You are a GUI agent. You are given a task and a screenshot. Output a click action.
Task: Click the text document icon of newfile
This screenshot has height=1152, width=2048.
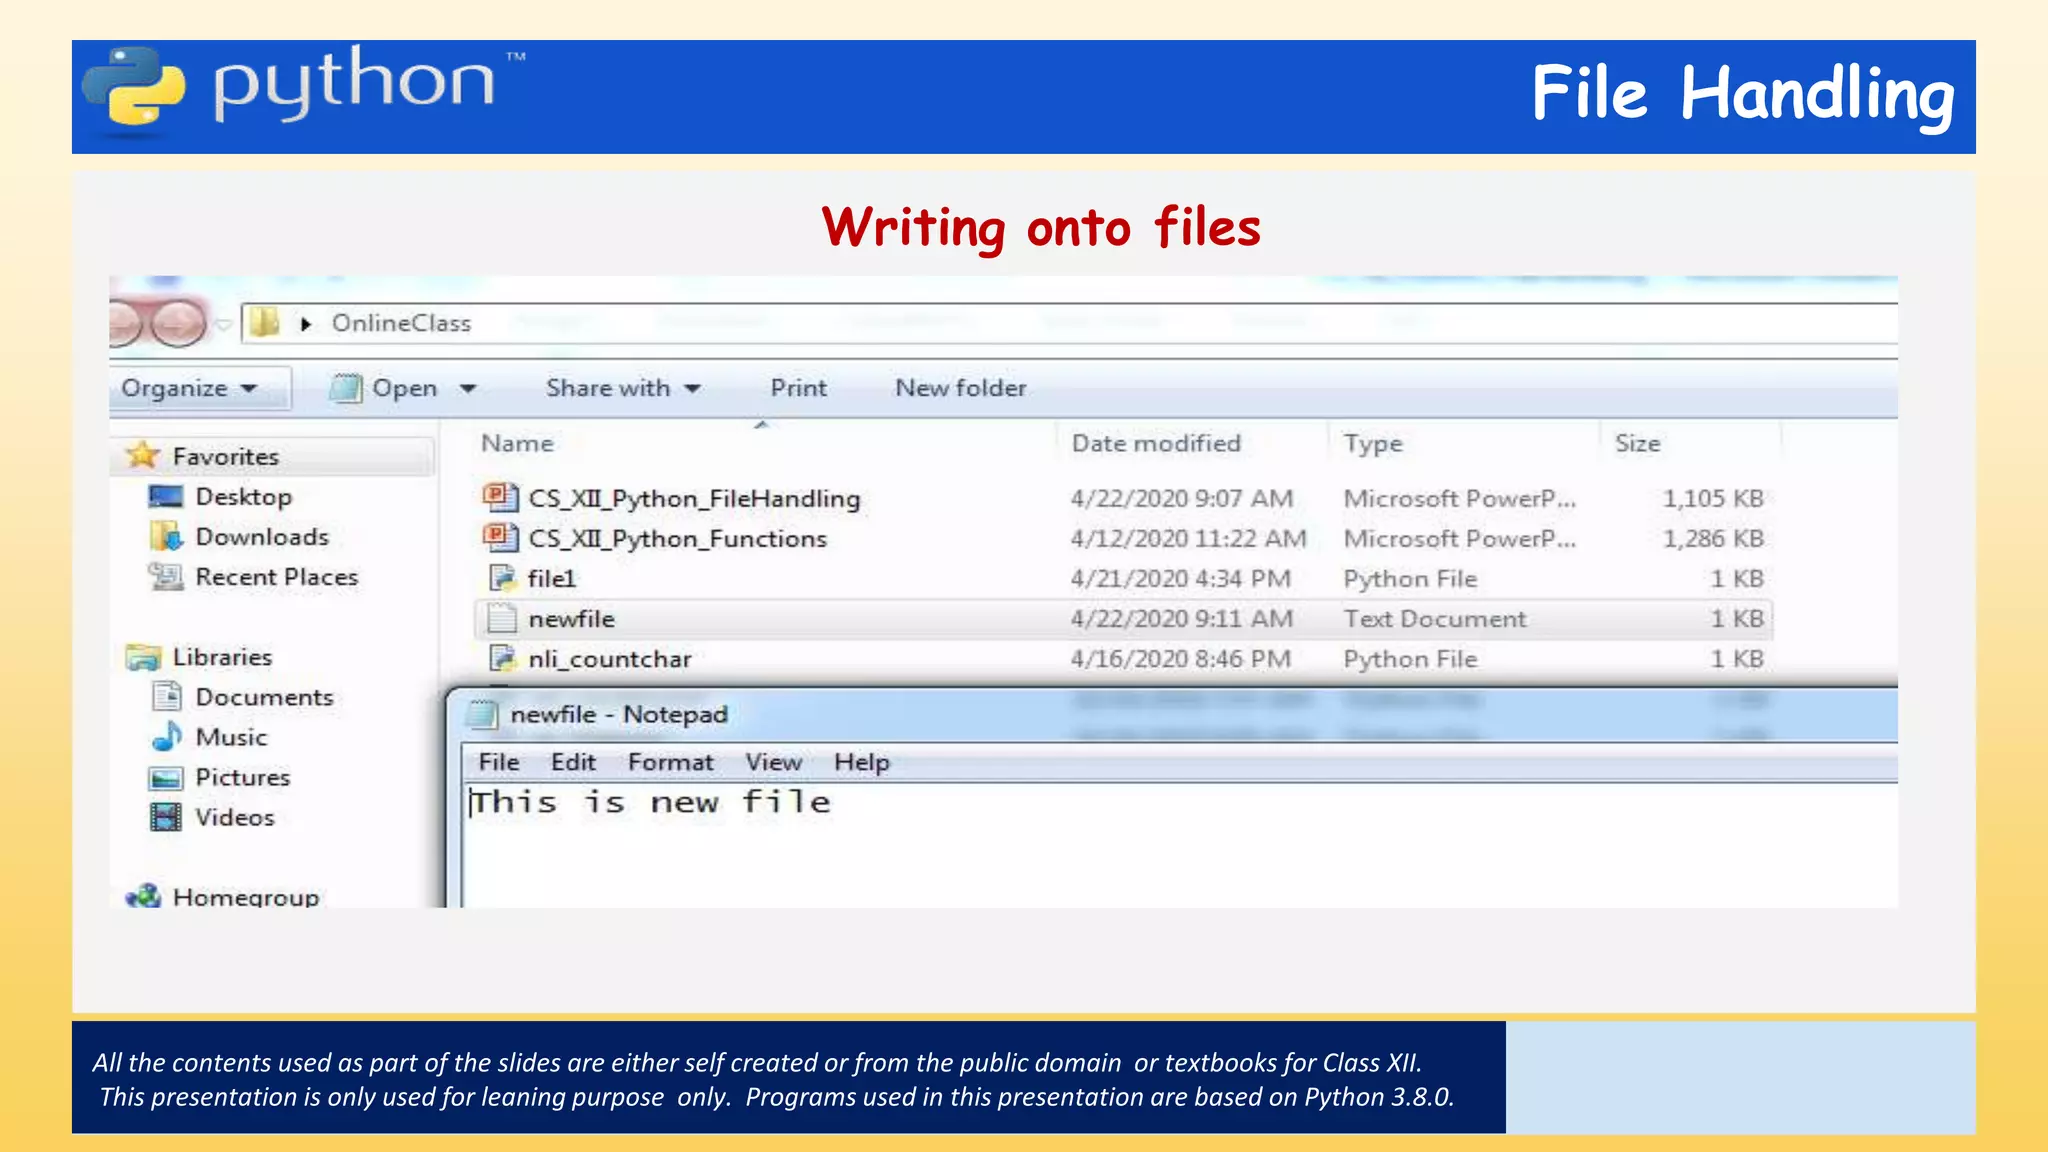tap(501, 618)
